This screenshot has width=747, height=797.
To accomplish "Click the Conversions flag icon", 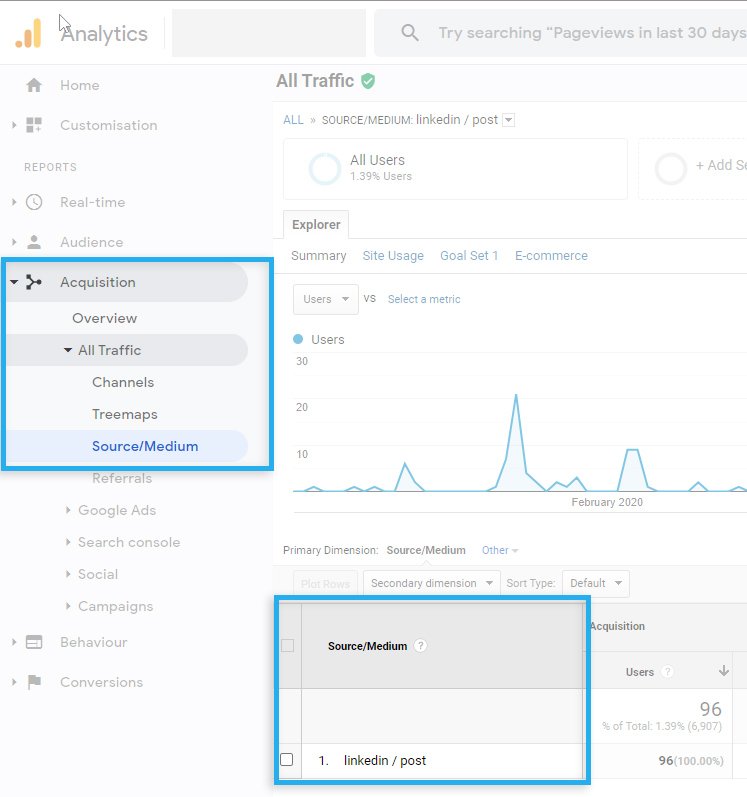I will [34, 682].
